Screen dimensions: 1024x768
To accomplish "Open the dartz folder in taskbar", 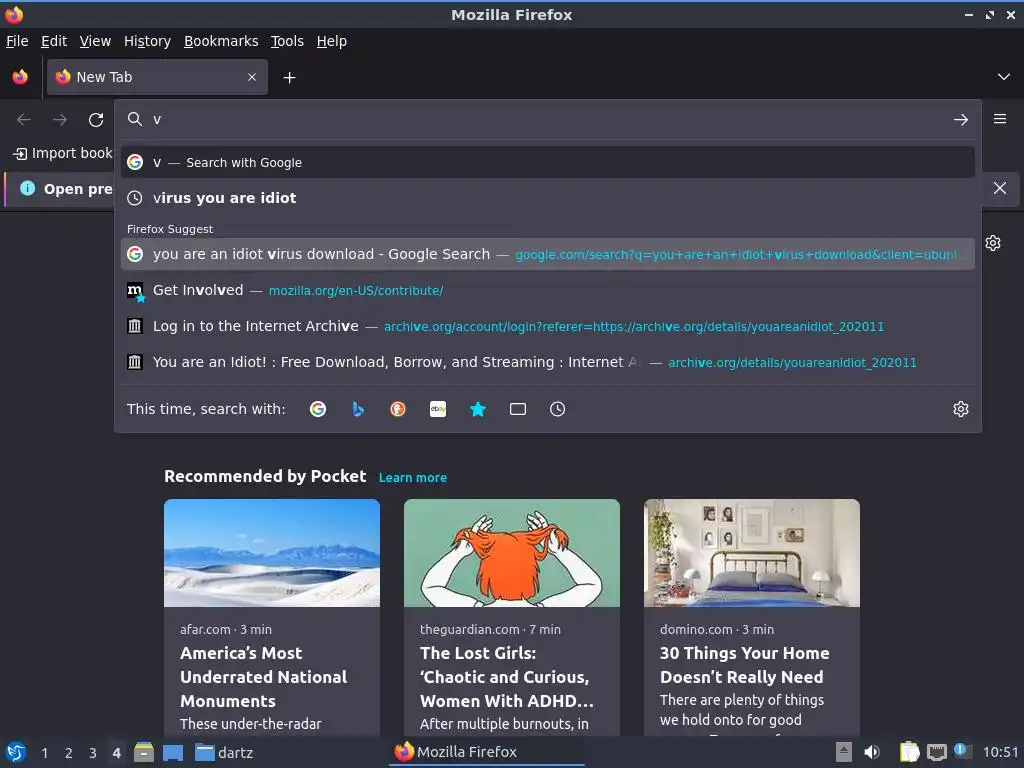I will point(224,752).
